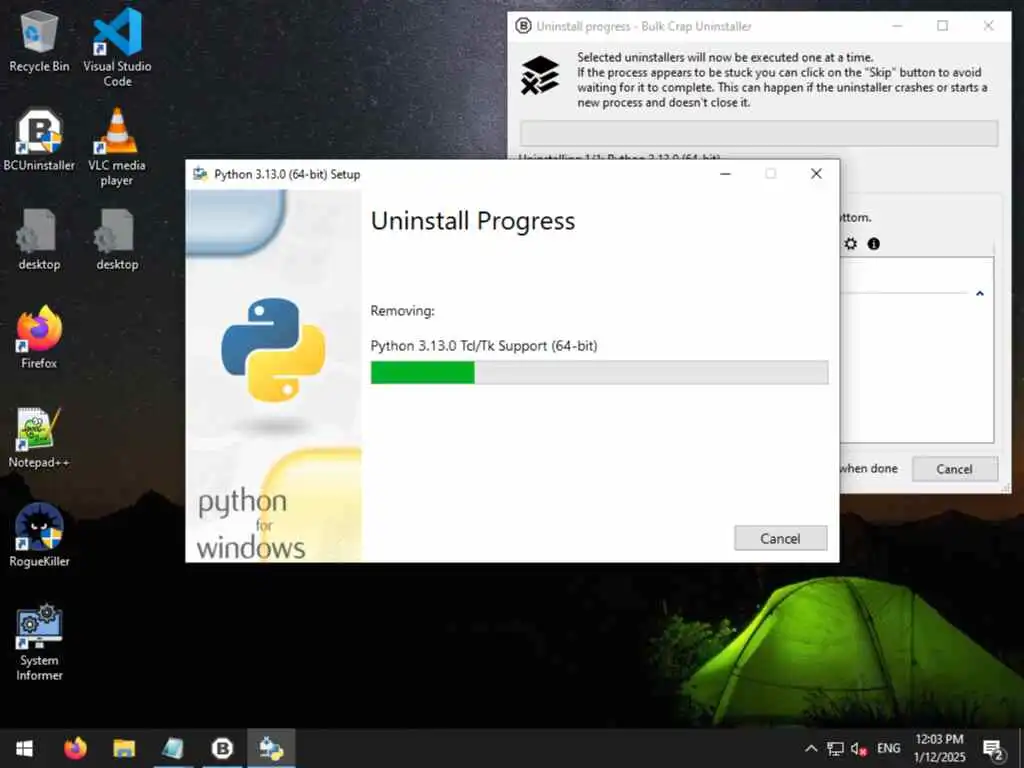Collapse the list using the blue chevron
This screenshot has height=768, width=1024.
coord(980,293)
